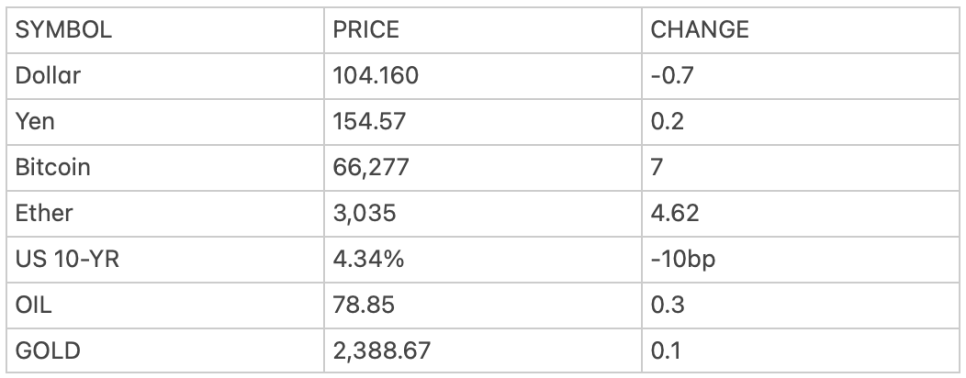Click the Ether symbol cell
966x378 pixels.
(165, 214)
